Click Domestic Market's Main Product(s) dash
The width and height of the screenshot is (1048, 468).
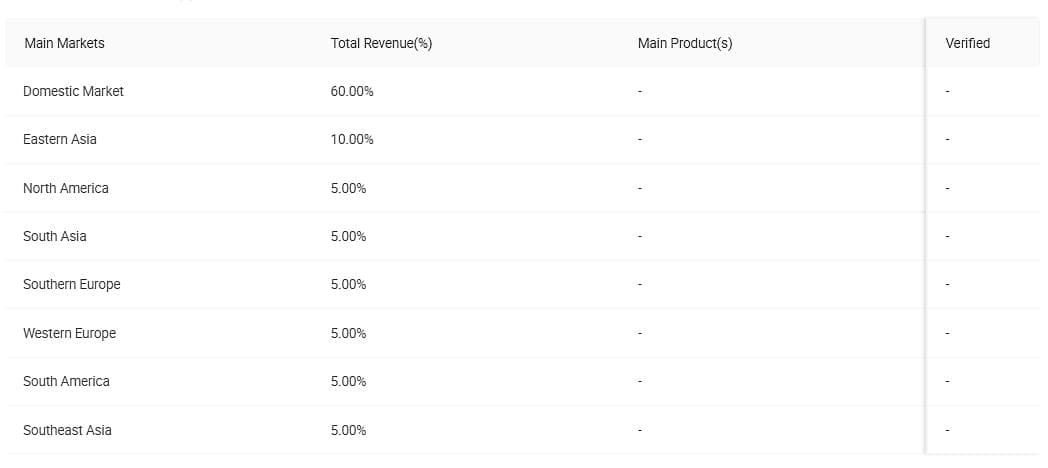[x=640, y=91]
